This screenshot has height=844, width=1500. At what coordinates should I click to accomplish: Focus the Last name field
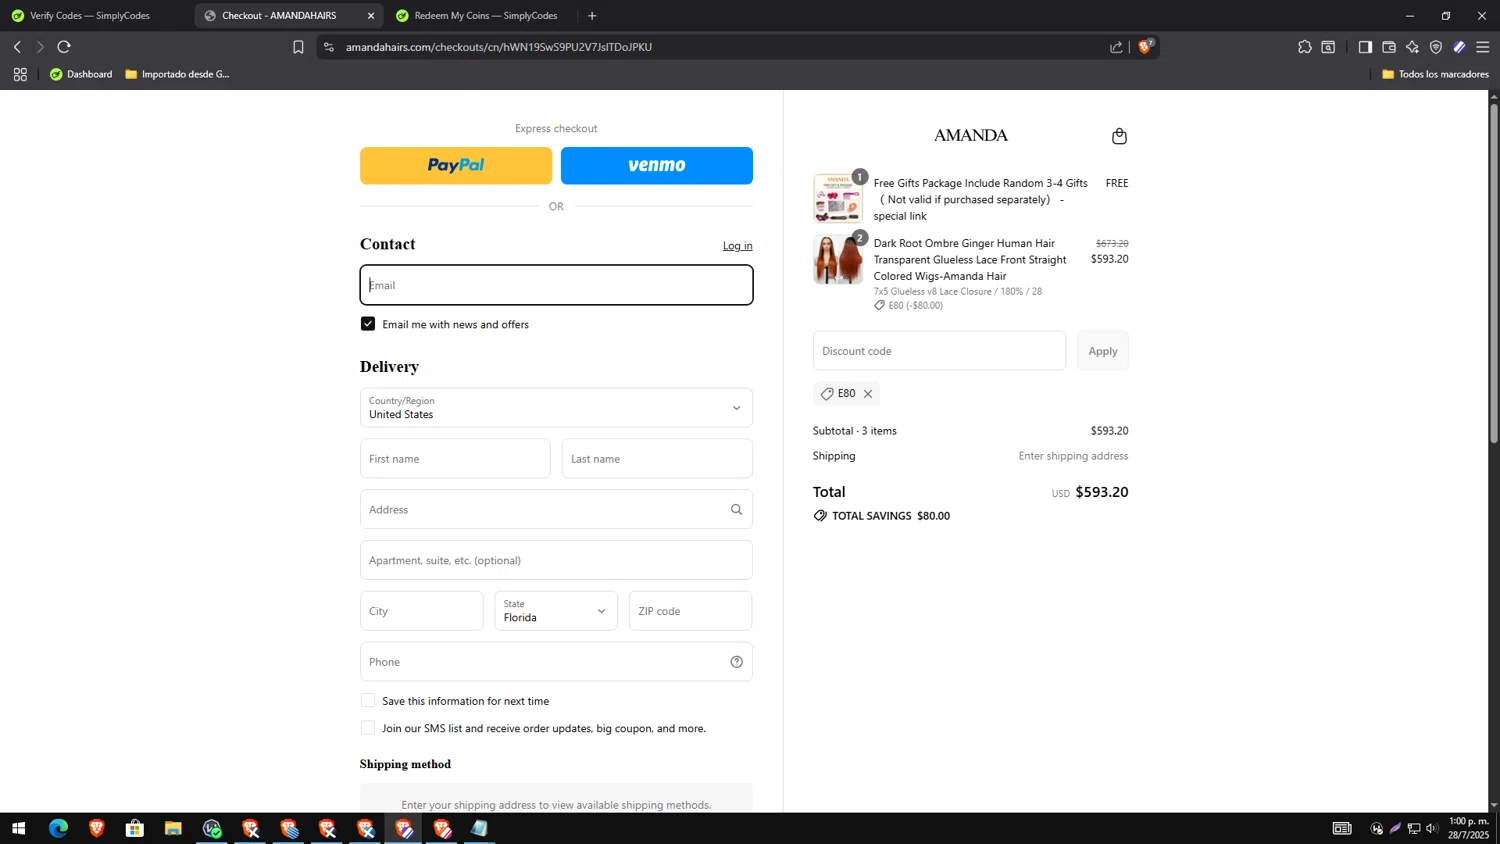pos(657,459)
